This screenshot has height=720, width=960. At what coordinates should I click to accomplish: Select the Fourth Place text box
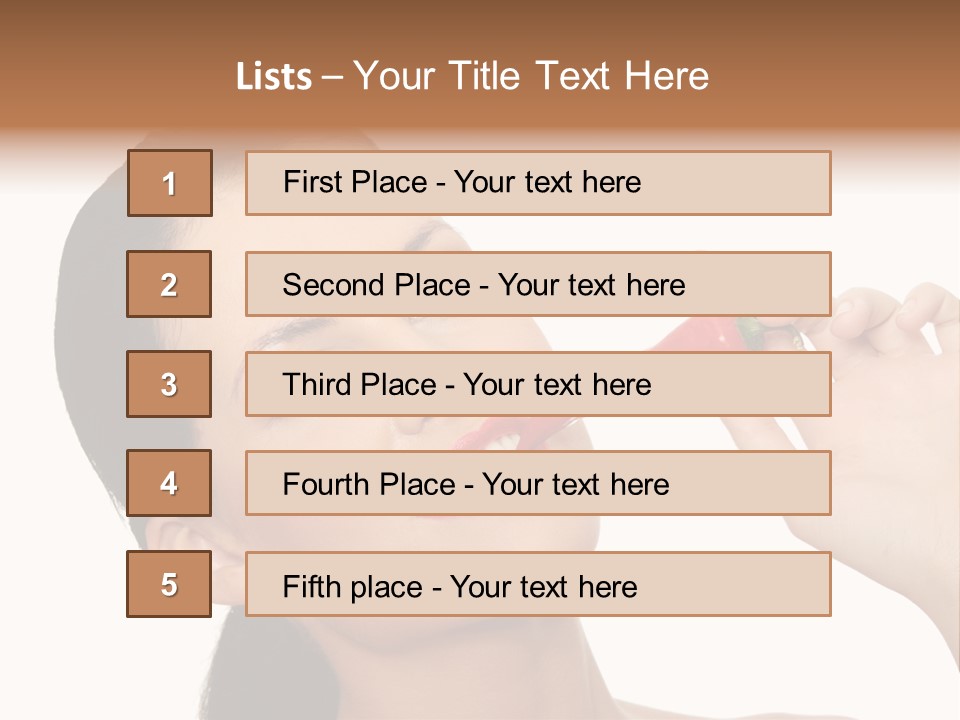pos(538,483)
